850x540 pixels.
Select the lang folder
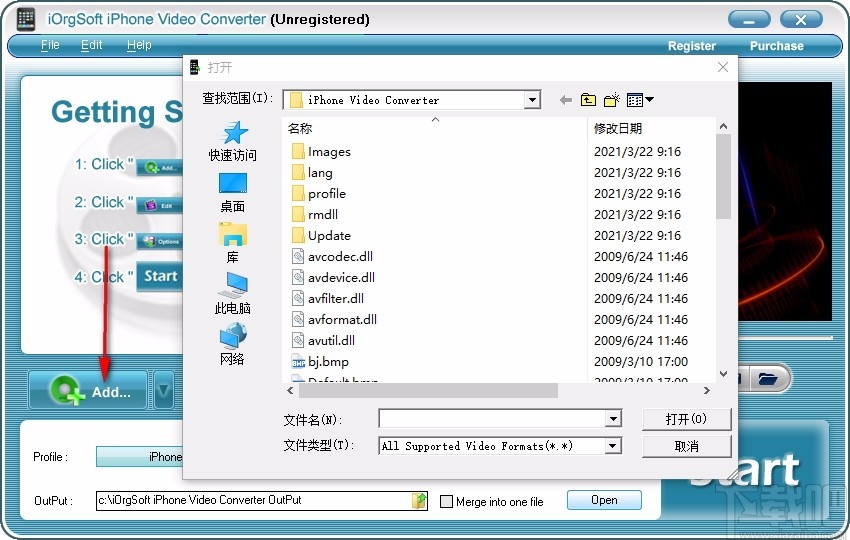312,173
